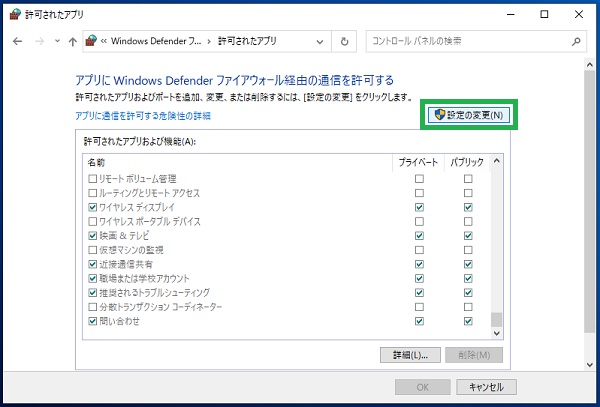Click app list scrollbar down arrow

click(x=496, y=333)
